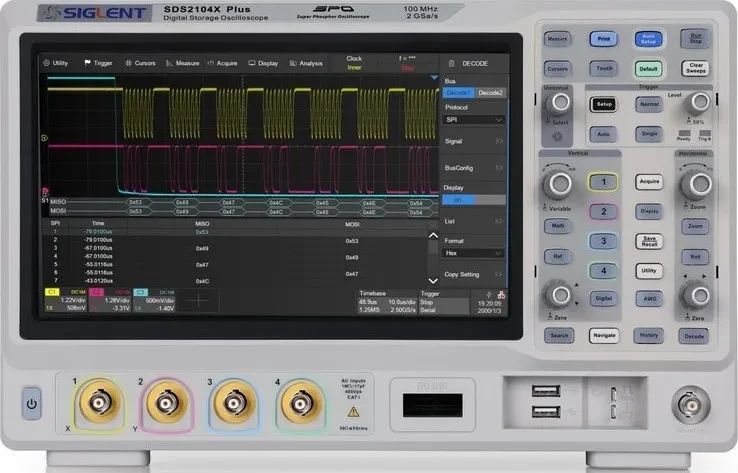Push the trigger Level knob

[699, 102]
